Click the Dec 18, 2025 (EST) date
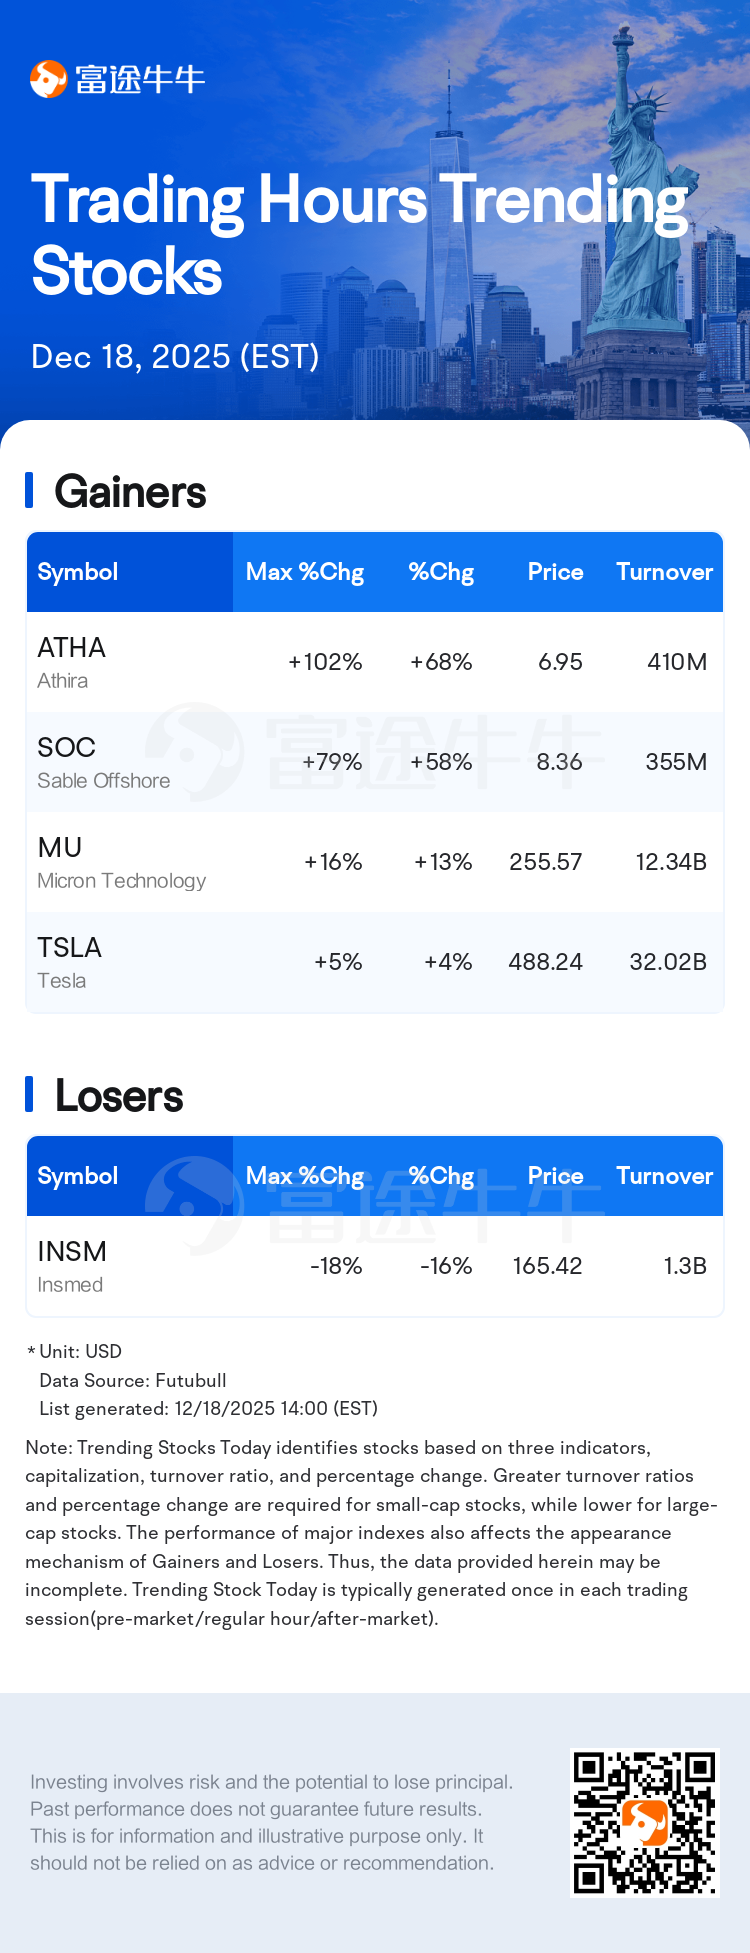Screen dimensions: 750x1953 [175, 357]
